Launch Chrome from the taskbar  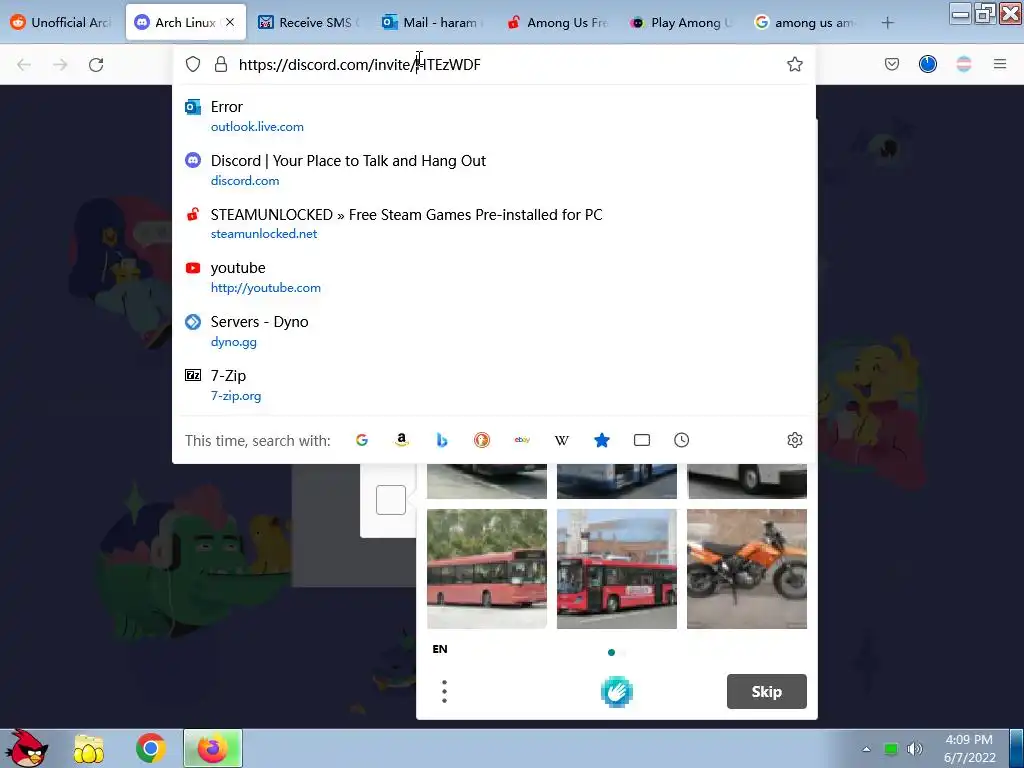coord(150,748)
